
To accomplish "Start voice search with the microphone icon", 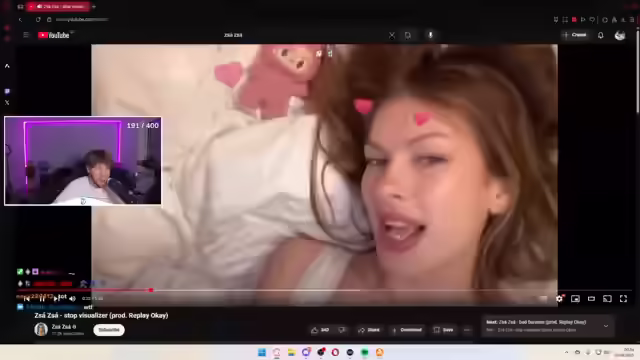I will (430, 35).
